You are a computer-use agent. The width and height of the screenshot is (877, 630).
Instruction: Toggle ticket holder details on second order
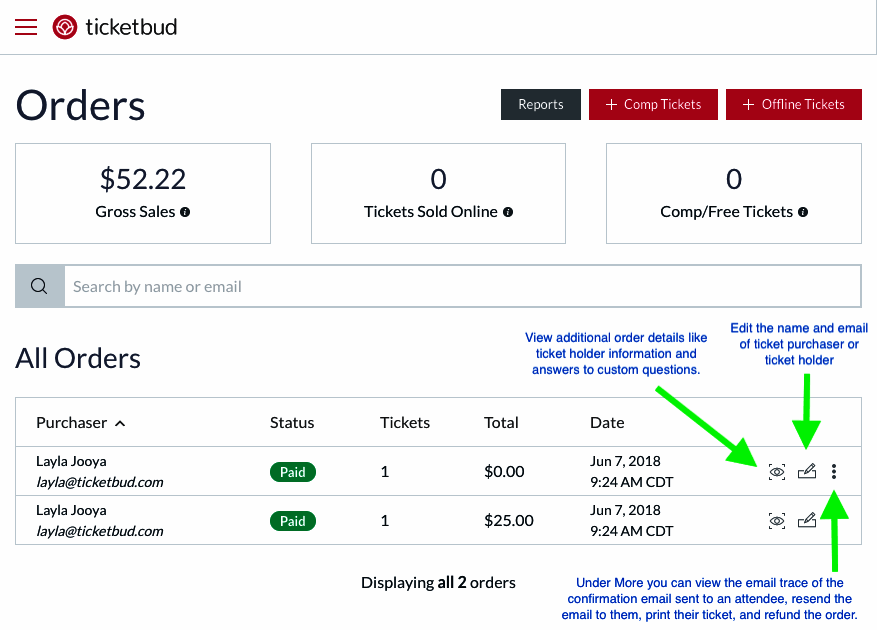(x=777, y=520)
